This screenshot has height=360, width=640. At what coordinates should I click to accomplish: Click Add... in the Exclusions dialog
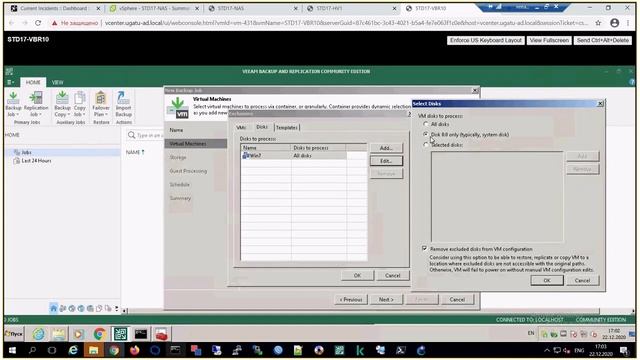click(x=386, y=148)
